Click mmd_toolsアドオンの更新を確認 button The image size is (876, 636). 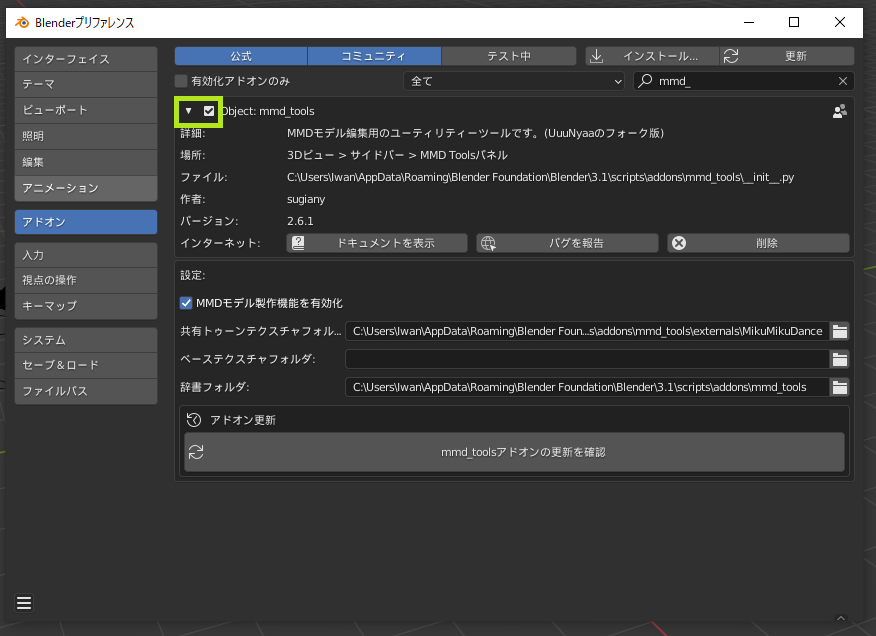pyautogui.click(x=514, y=452)
